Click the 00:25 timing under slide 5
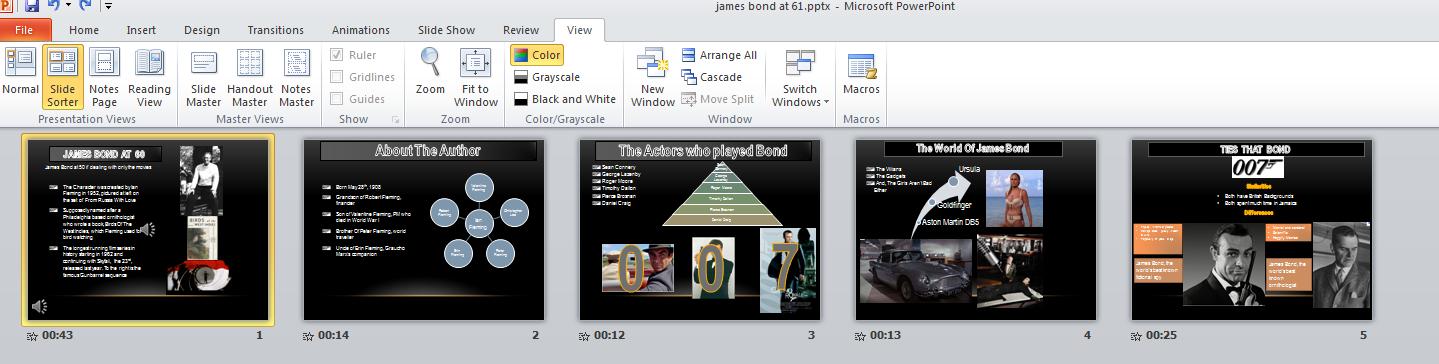The image size is (1439, 364). pyautogui.click(x=1163, y=335)
